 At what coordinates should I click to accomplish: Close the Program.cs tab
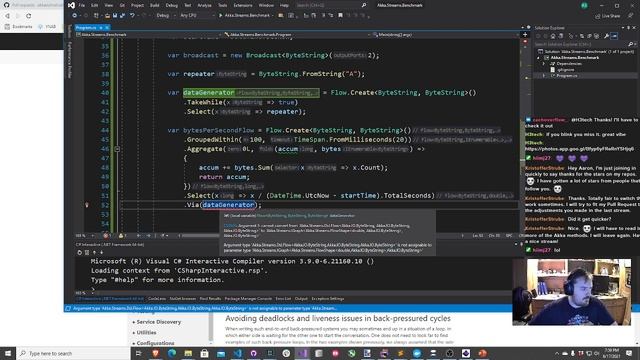click(x=107, y=27)
